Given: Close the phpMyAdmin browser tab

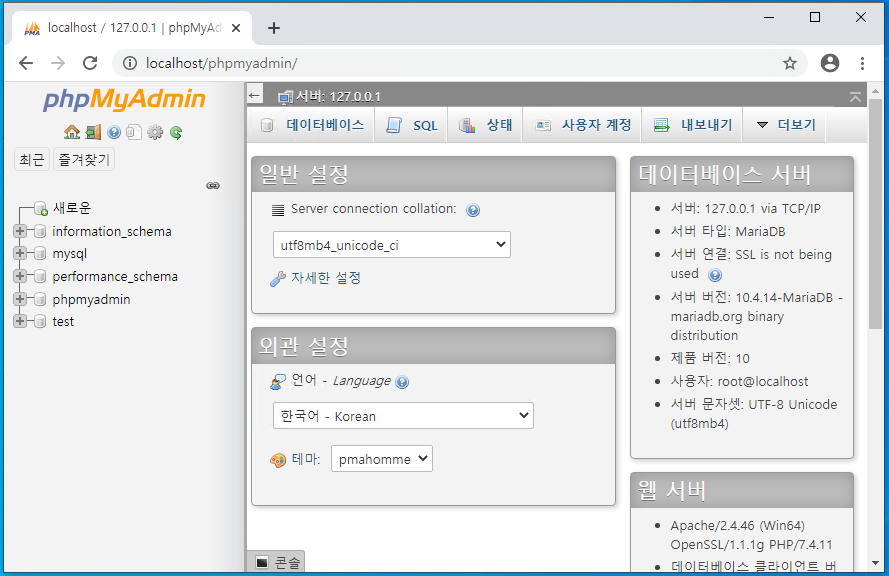Looking at the screenshot, I should point(236,28).
